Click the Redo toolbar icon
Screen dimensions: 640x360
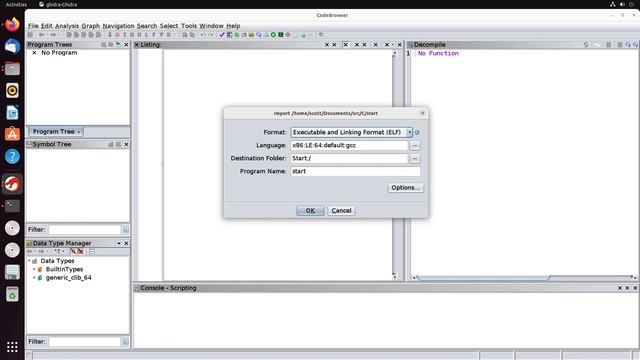(211, 35)
